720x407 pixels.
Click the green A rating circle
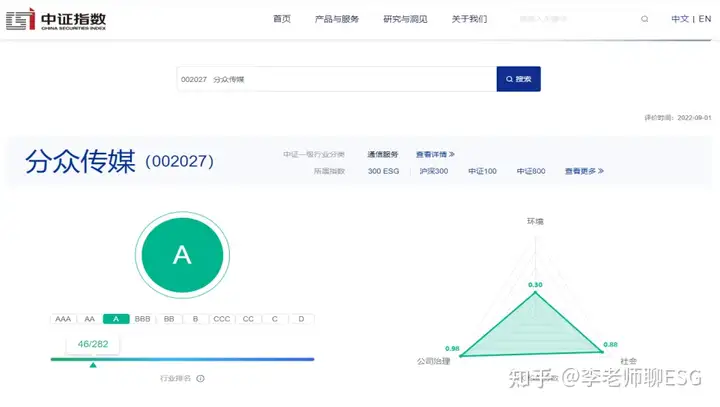click(182, 255)
